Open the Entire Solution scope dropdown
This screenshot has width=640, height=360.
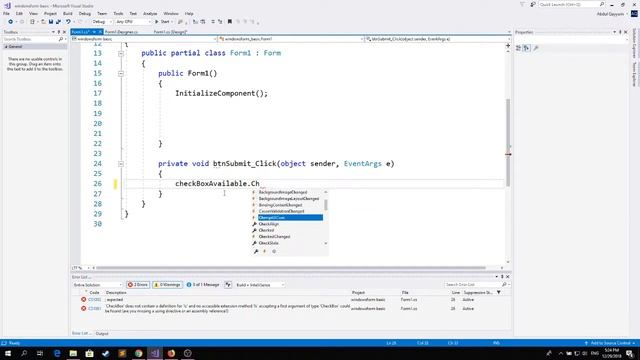click(97, 285)
